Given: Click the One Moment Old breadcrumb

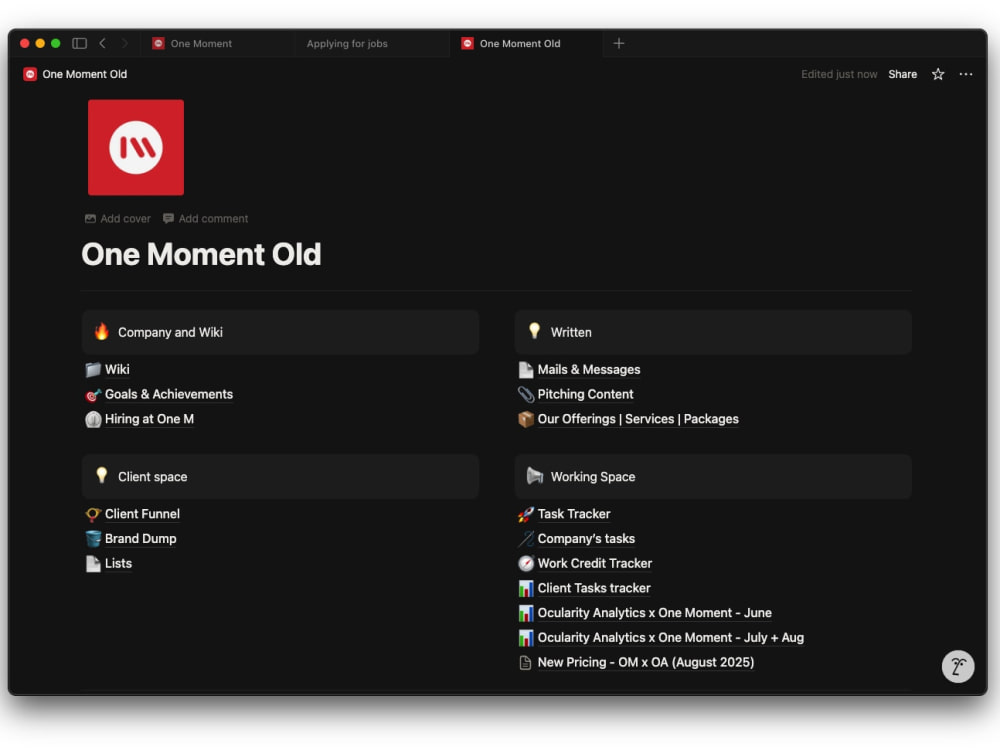Looking at the screenshot, I should pos(75,74).
